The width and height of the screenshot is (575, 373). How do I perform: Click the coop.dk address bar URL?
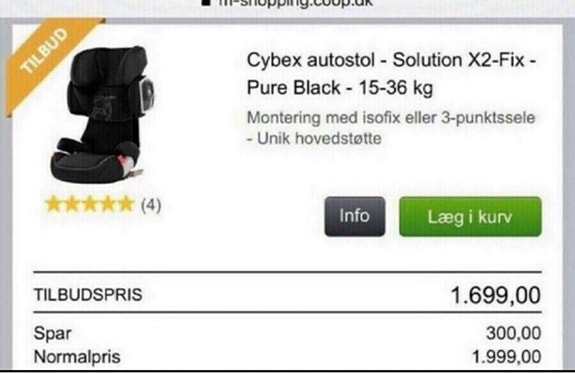pyautogui.click(x=296, y=3)
